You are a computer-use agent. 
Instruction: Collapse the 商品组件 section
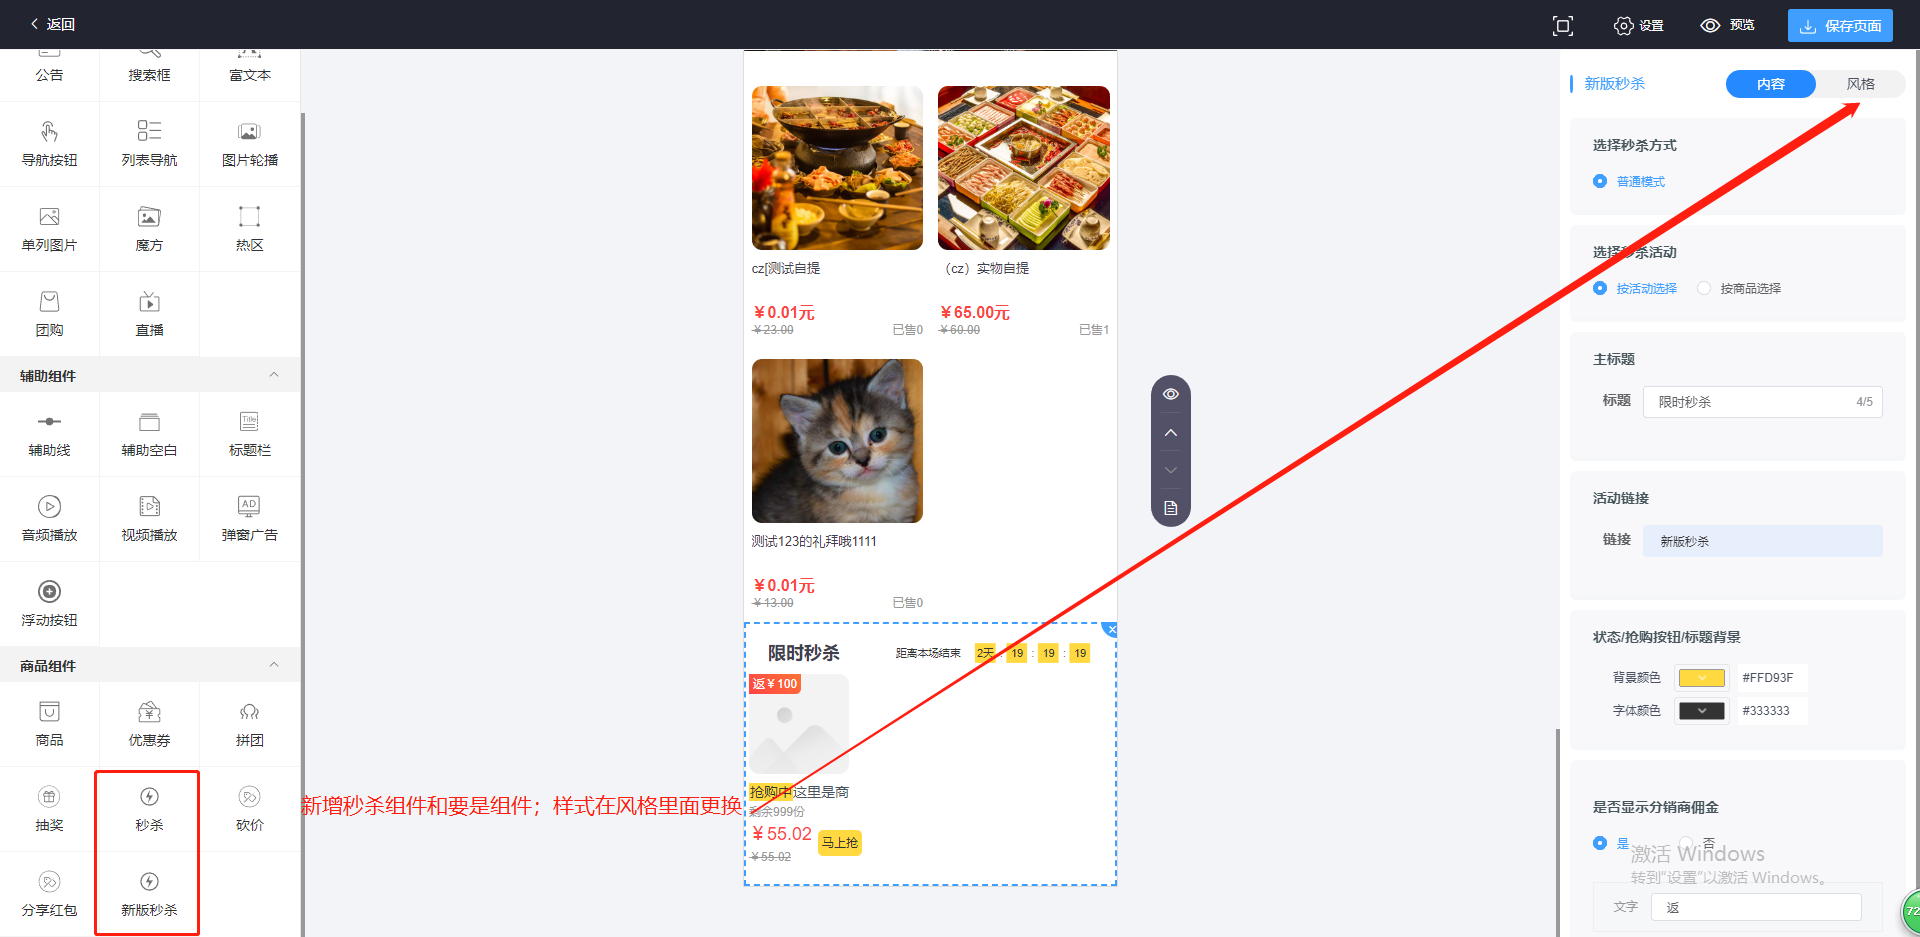pos(274,665)
